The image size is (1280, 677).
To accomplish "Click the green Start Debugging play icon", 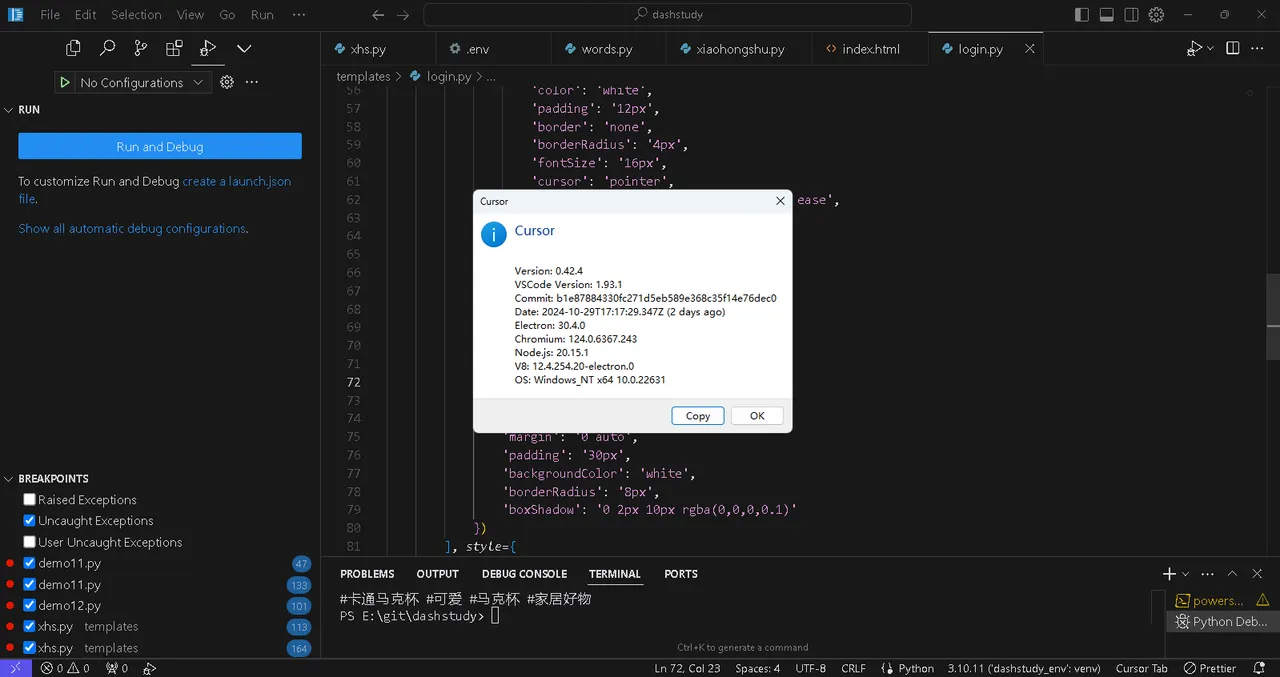I will (64, 82).
